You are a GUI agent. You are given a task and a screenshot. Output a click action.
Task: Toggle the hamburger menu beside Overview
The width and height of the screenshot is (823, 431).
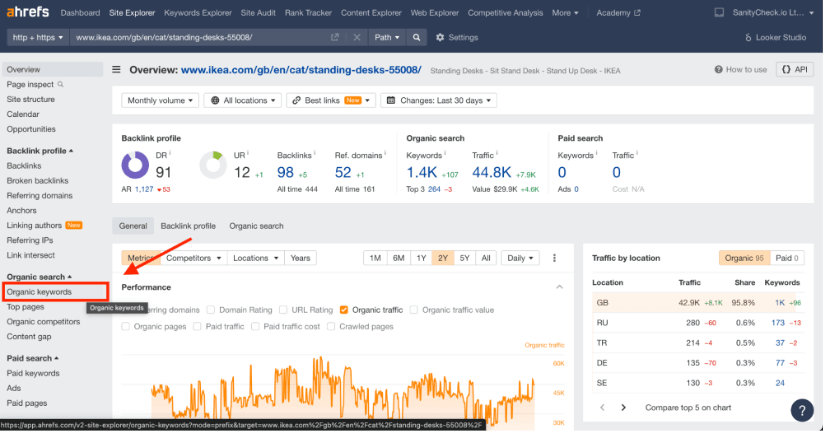point(117,70)
